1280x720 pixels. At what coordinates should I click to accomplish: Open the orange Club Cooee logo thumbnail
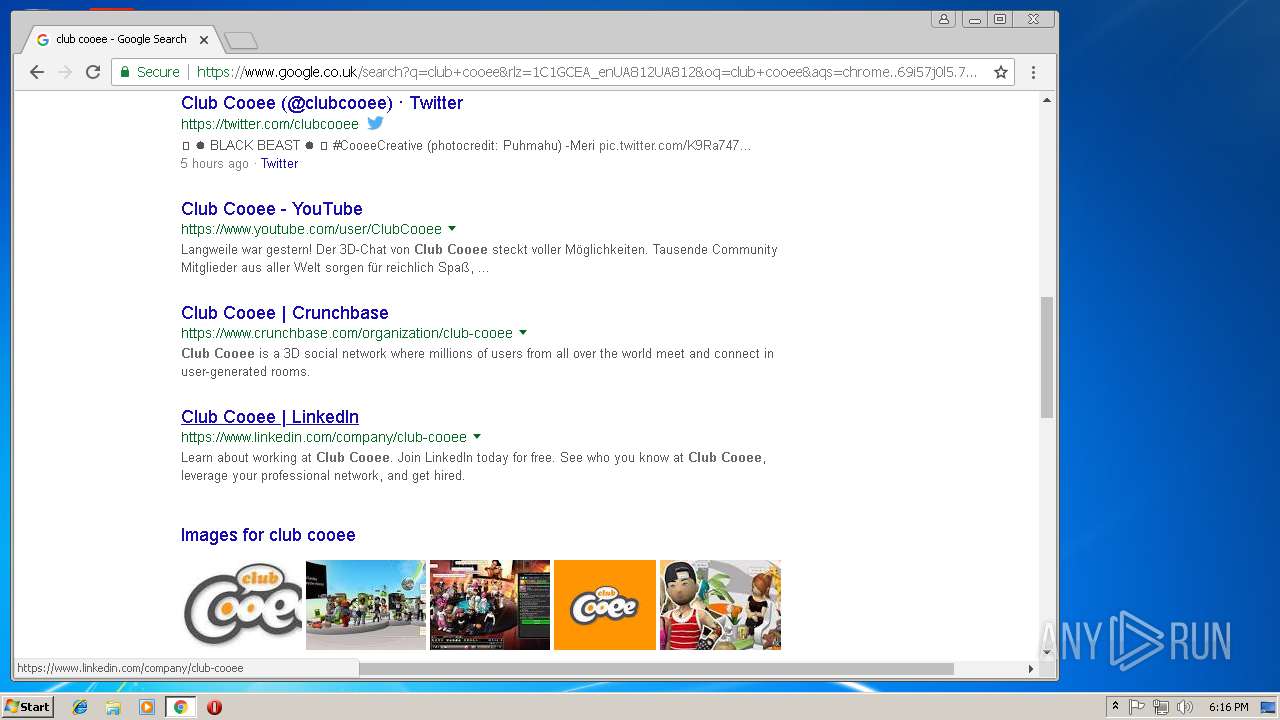click(x=605, y=605)
